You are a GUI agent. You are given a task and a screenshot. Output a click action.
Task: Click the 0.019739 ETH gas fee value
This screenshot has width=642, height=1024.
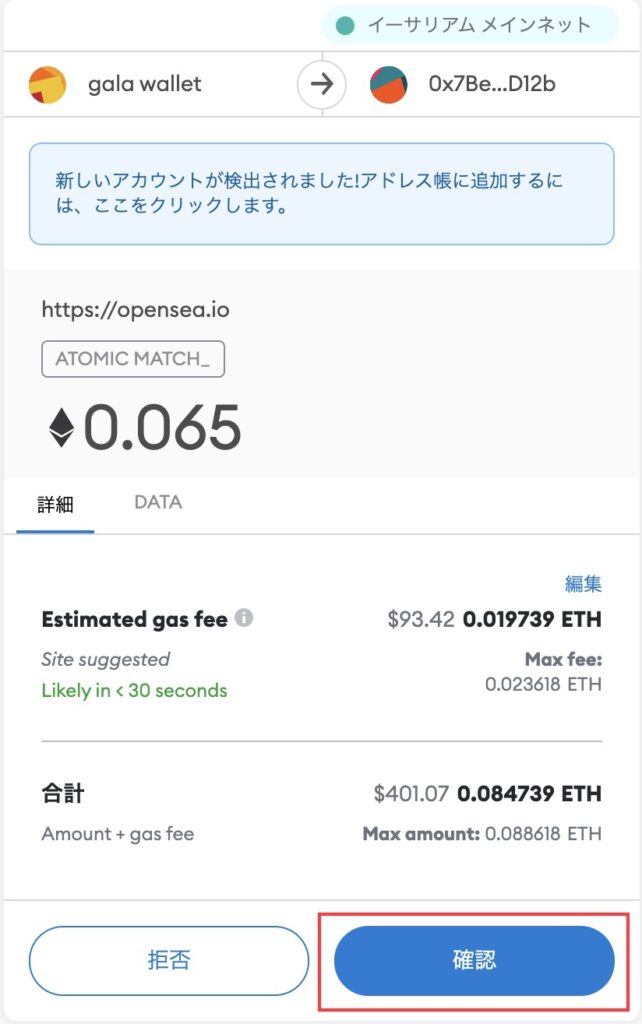532,619
